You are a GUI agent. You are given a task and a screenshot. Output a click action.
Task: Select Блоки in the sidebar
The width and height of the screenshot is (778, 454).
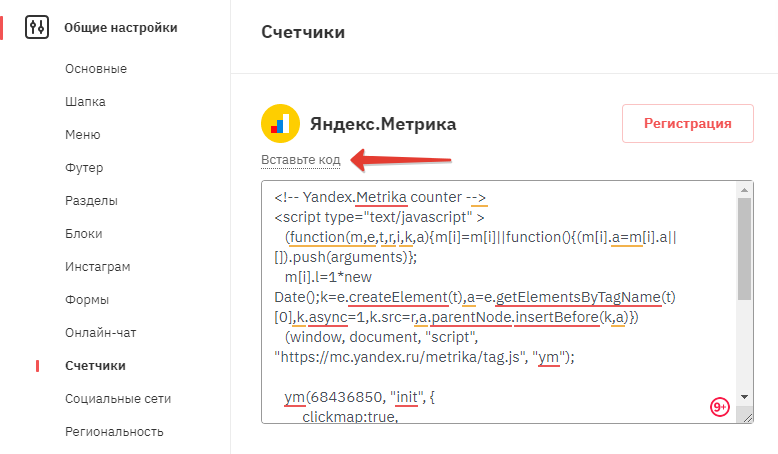click(x=84, y=234)
